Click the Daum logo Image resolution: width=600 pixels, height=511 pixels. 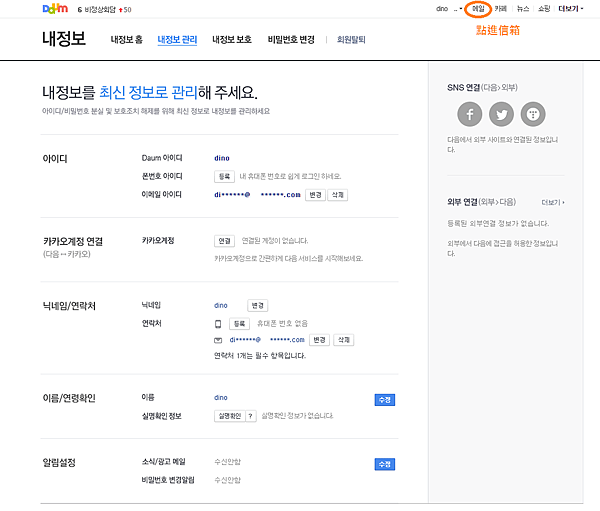point(55,8)
